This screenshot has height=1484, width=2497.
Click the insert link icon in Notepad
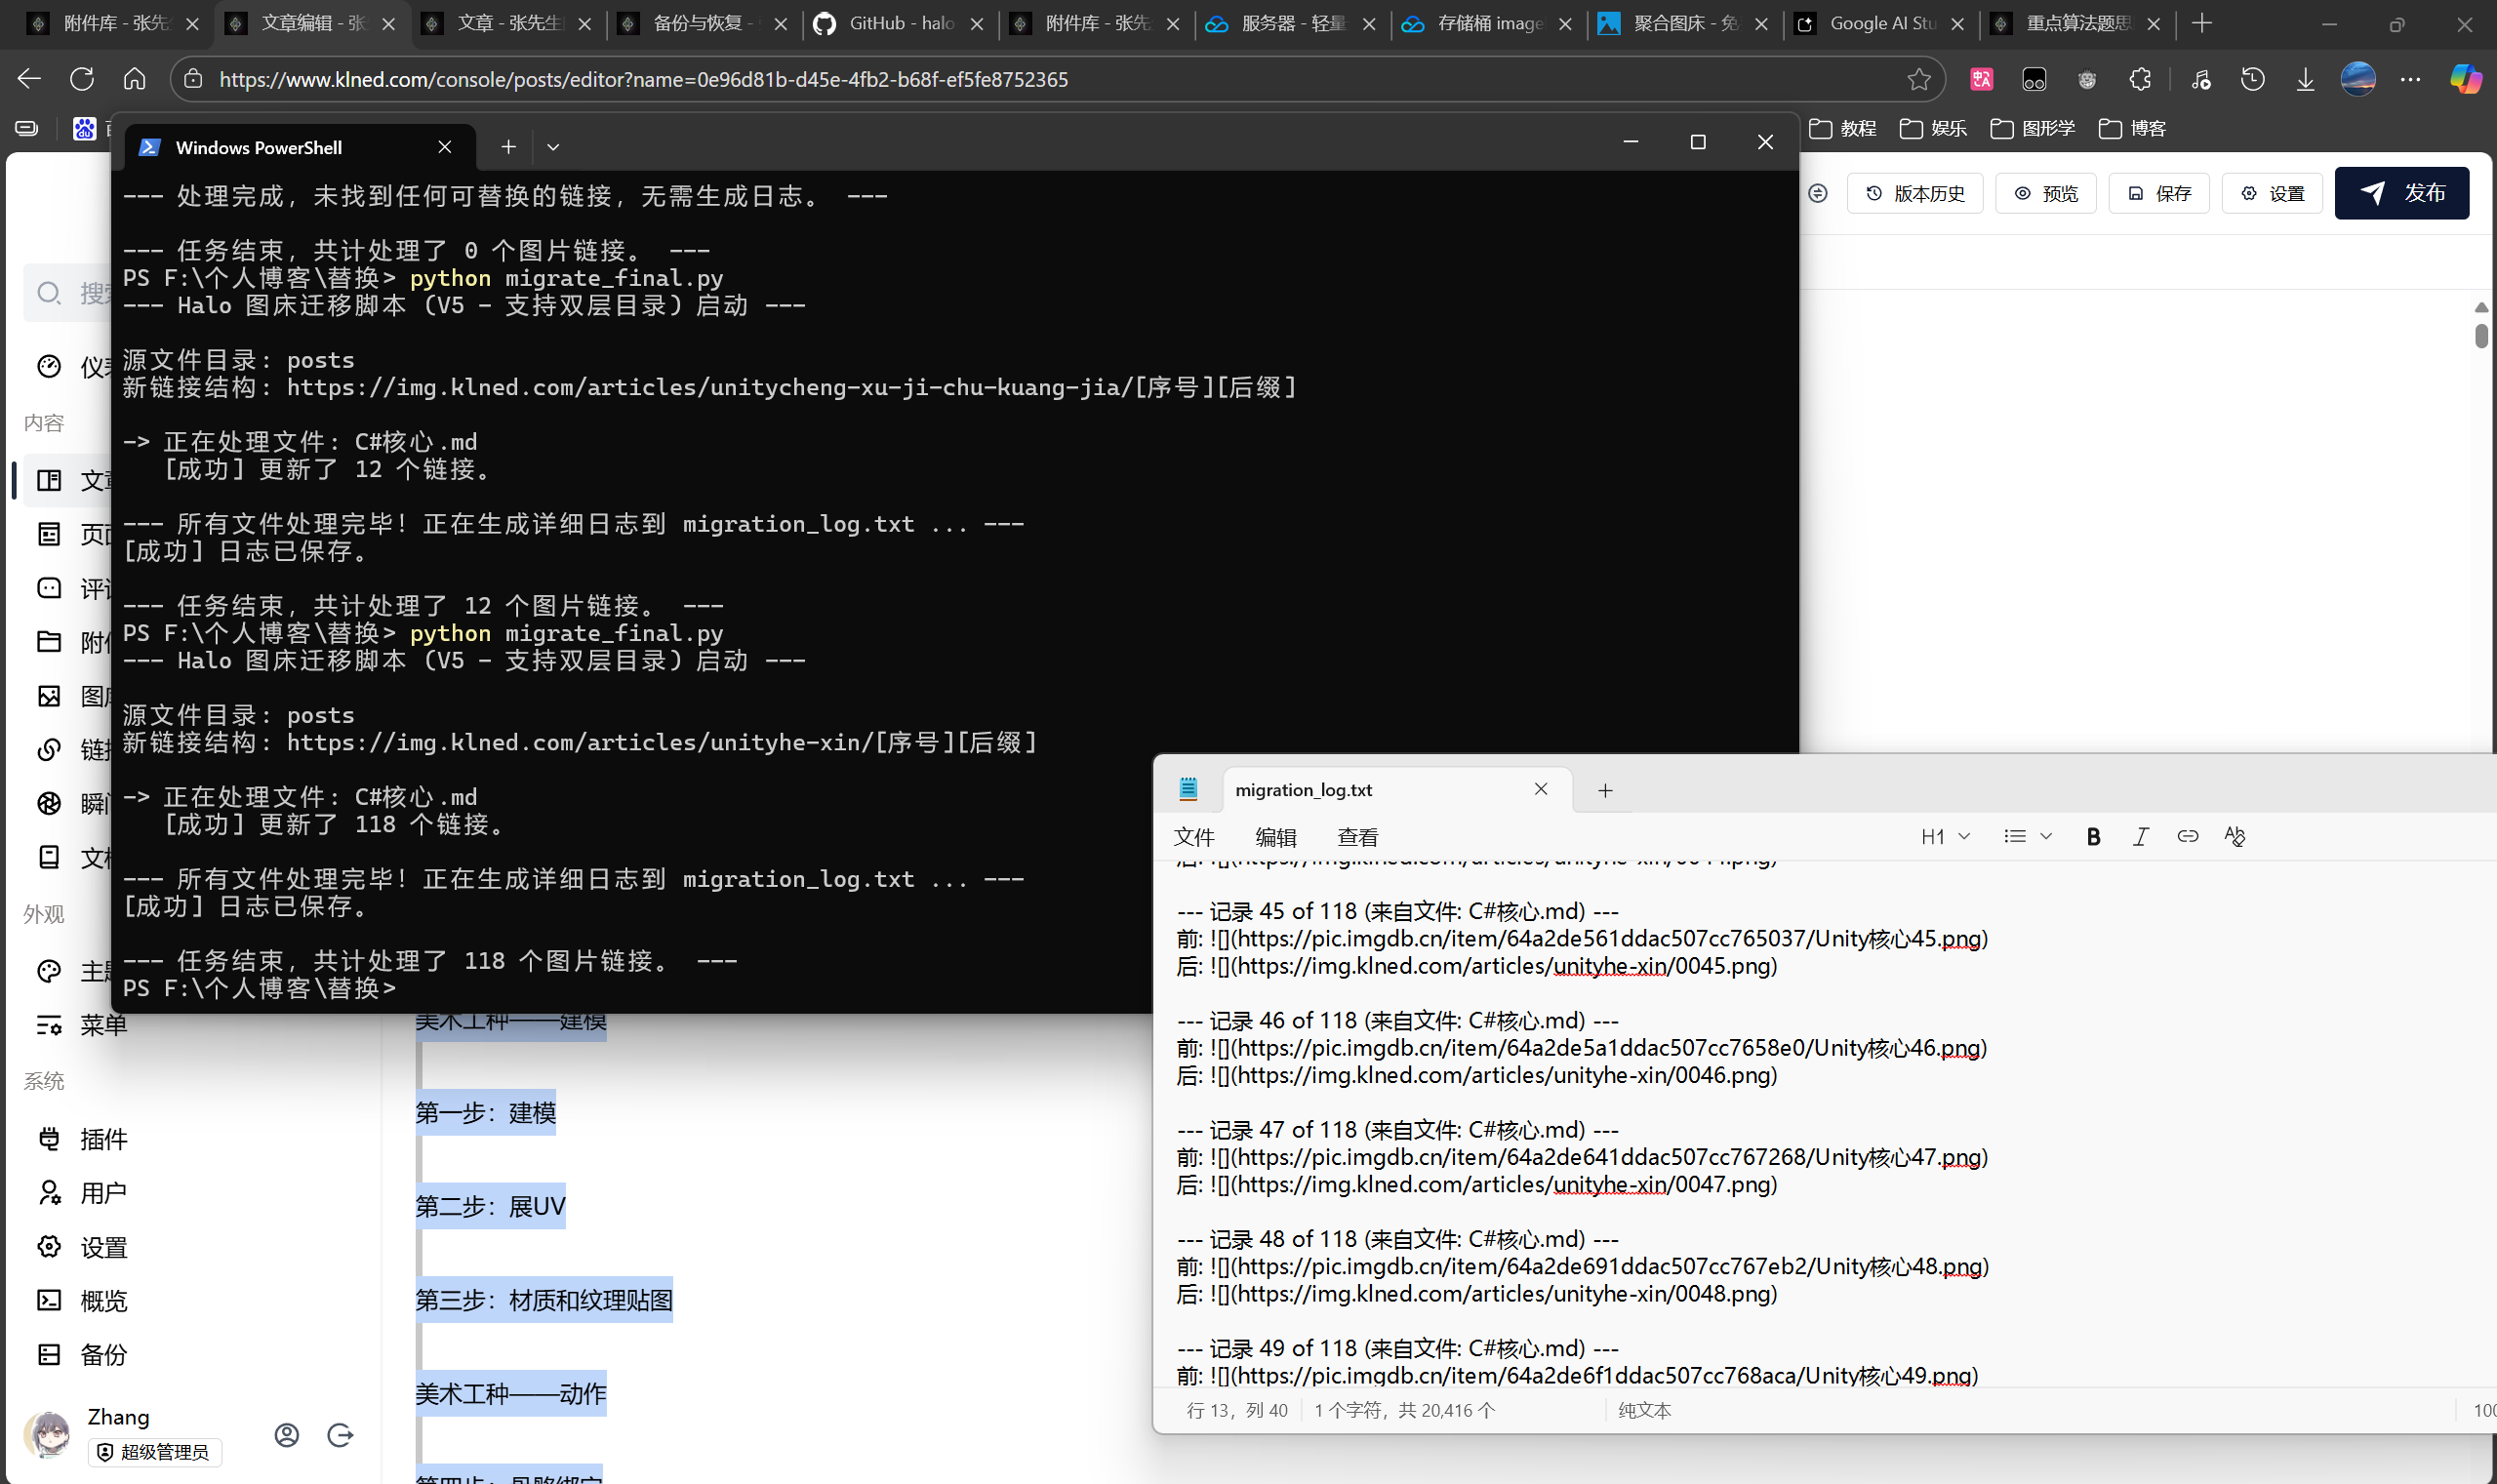(2187, 837)
